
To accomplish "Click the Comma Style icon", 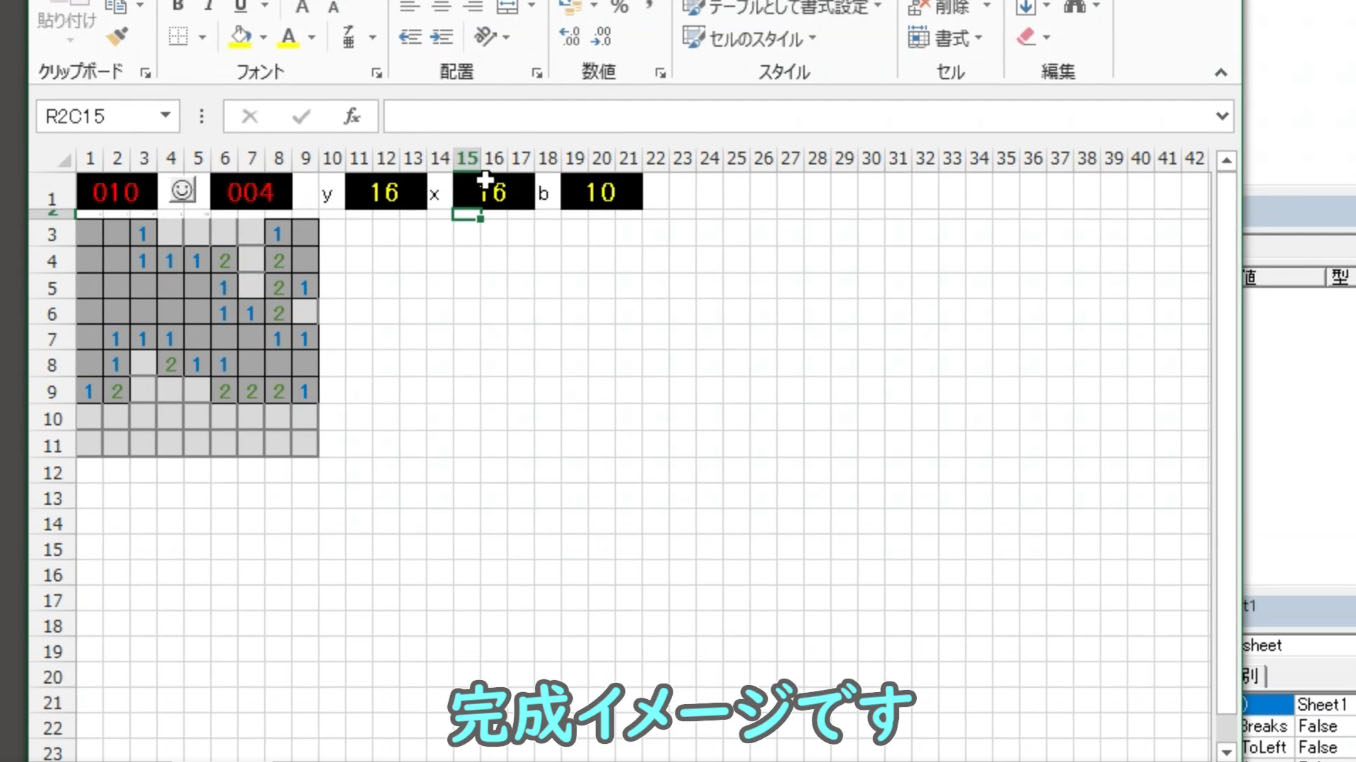I will (649, 6).
